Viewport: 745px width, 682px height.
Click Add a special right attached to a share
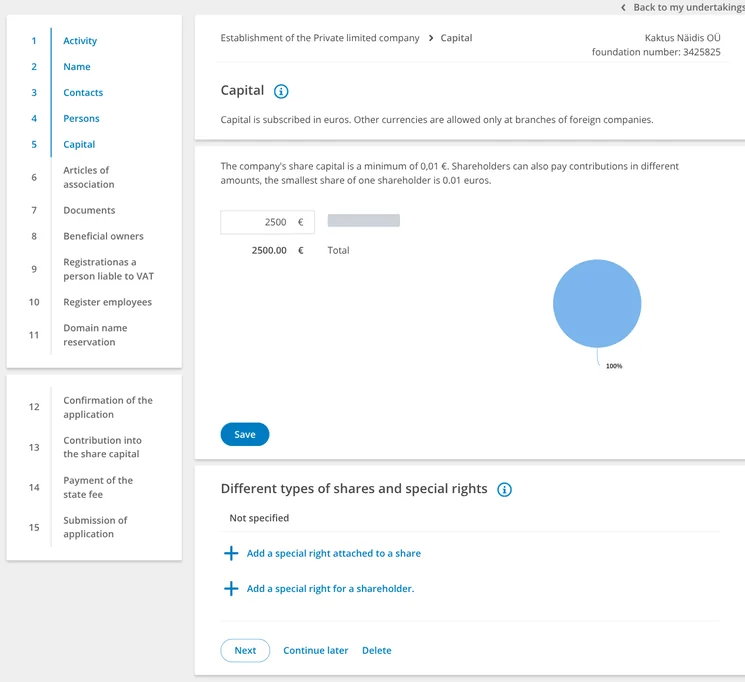(x=334, y=553)
